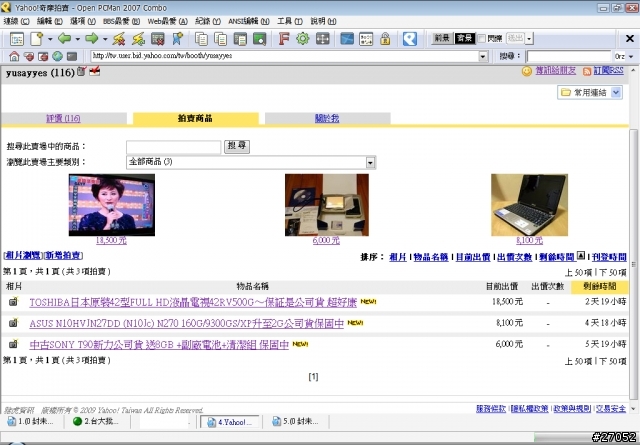Open the 中古SONY T90 listing link

(x=159, y=345)
